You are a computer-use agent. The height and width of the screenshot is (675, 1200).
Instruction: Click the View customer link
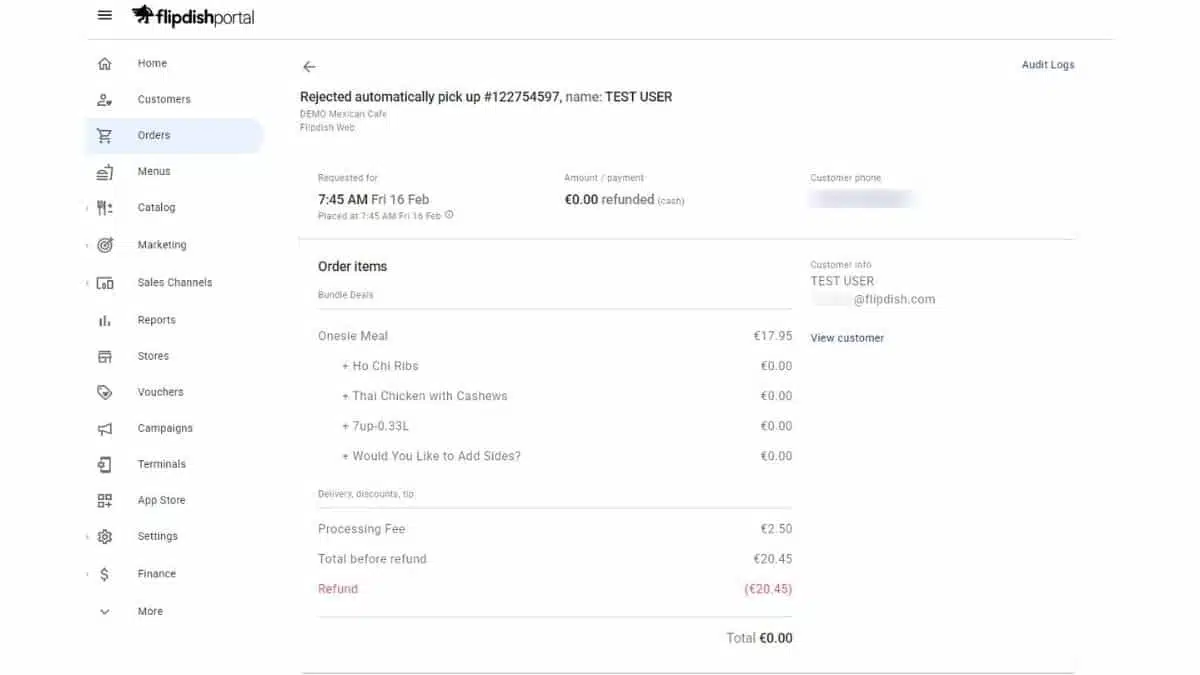click(847, 338)
